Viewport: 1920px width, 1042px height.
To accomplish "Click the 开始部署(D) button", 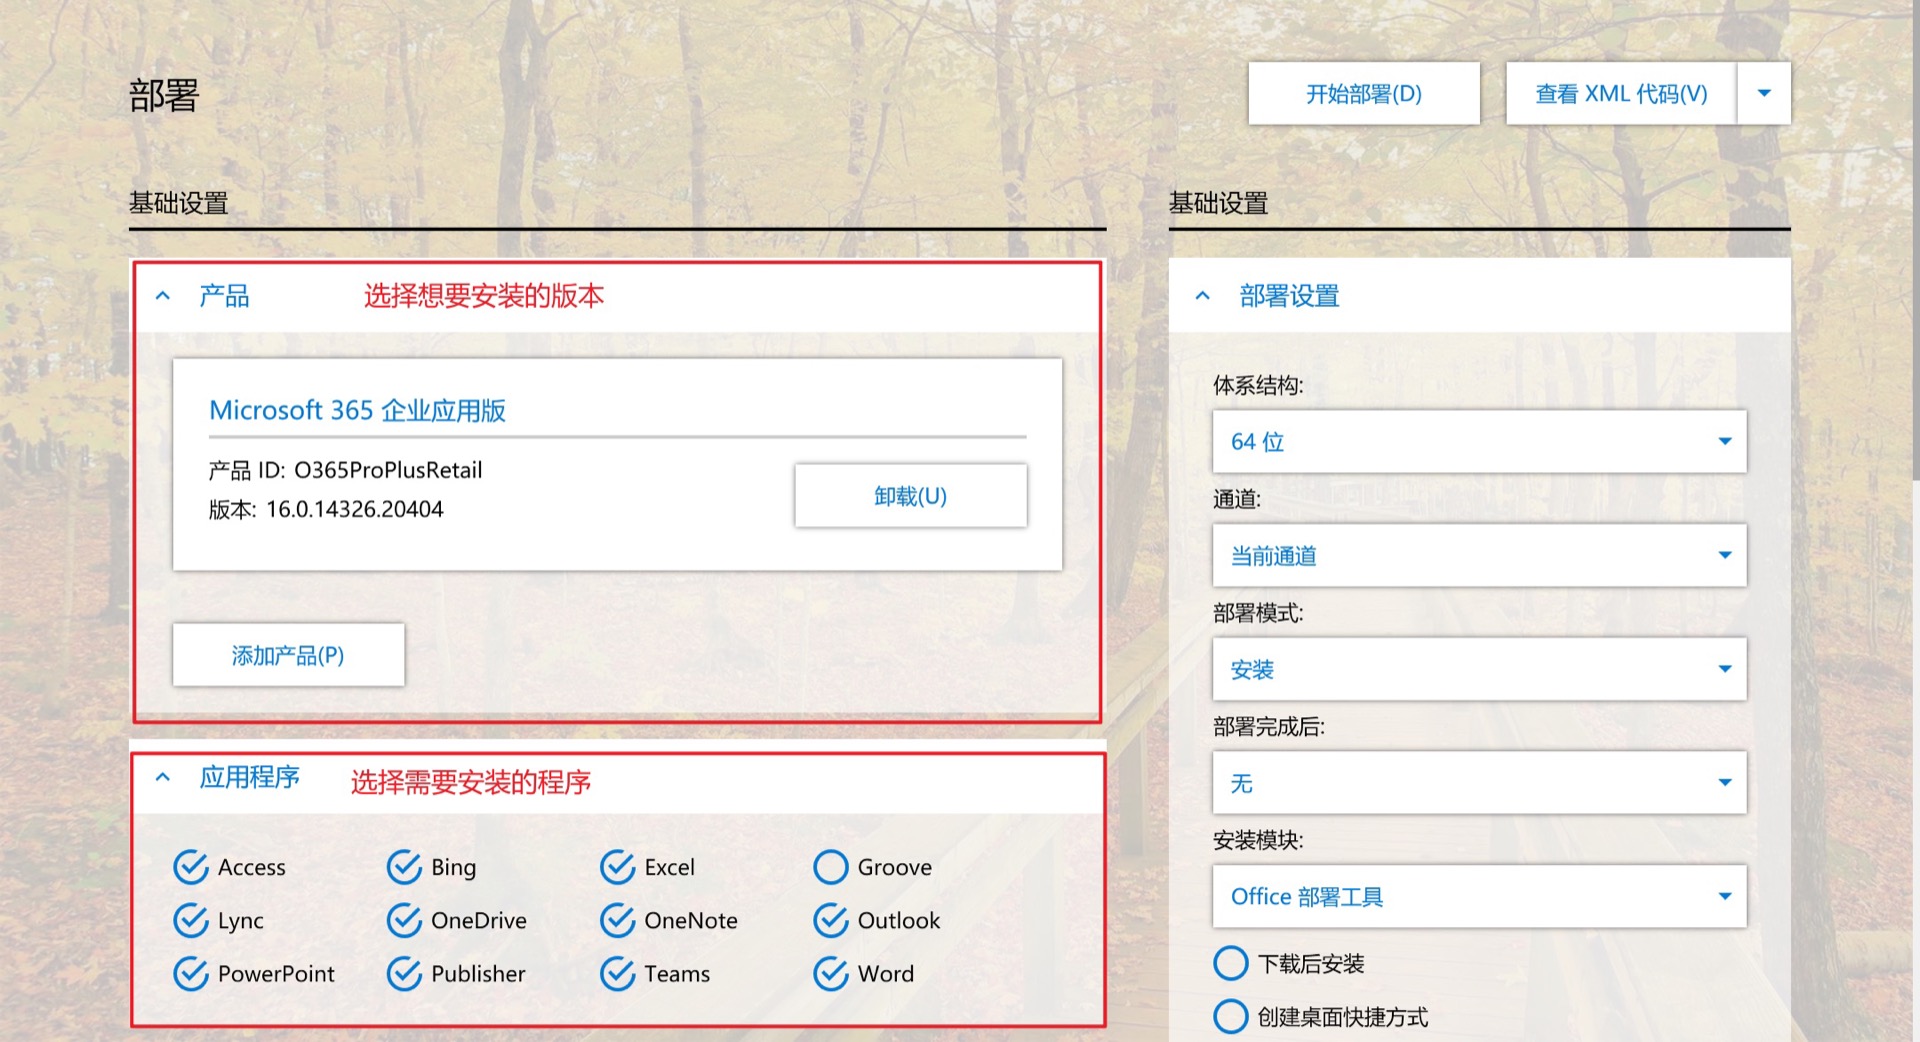I will [1363, 93].
